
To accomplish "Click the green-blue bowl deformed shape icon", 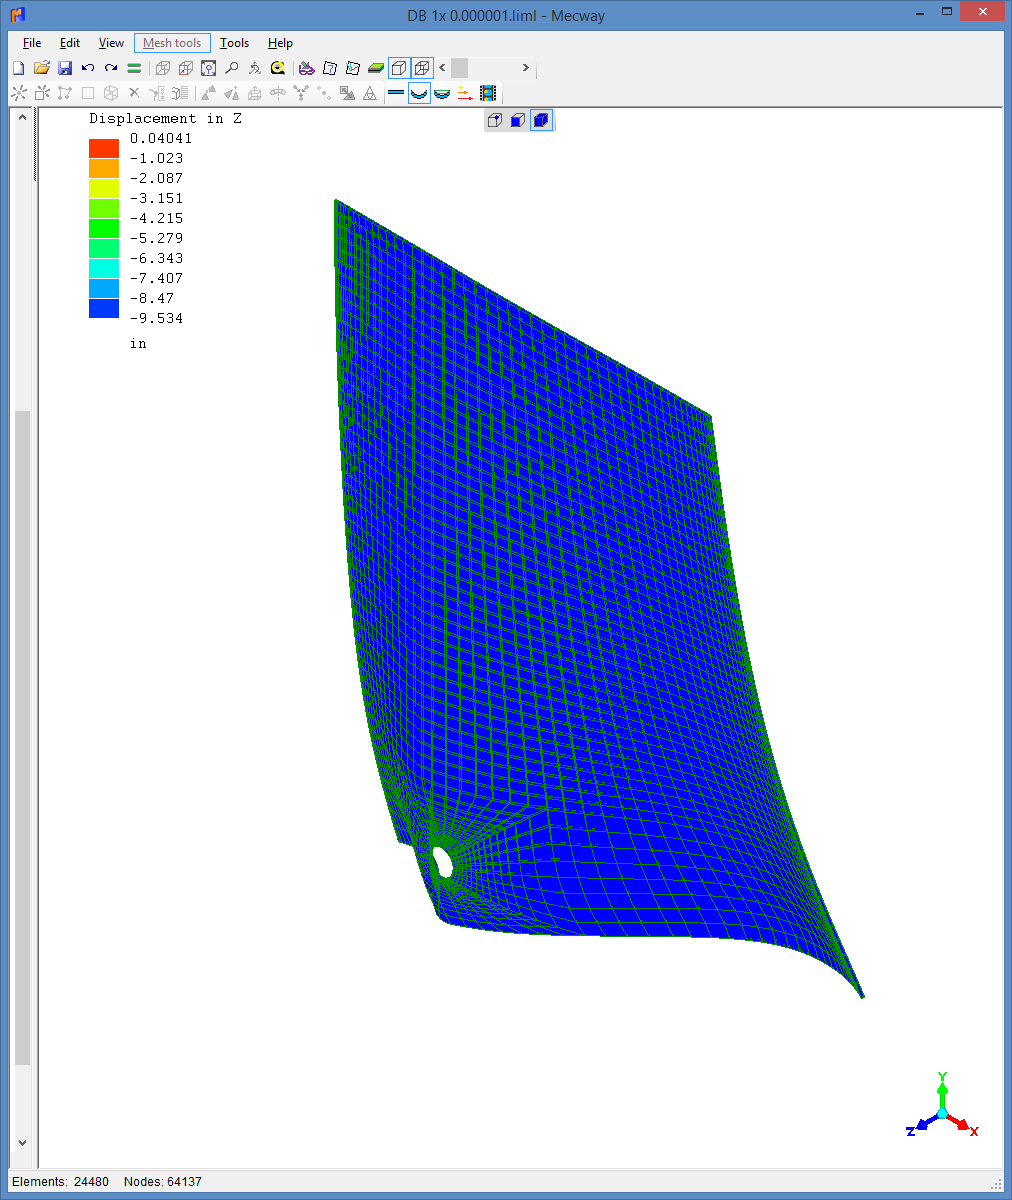I will [x=442, y=93].
